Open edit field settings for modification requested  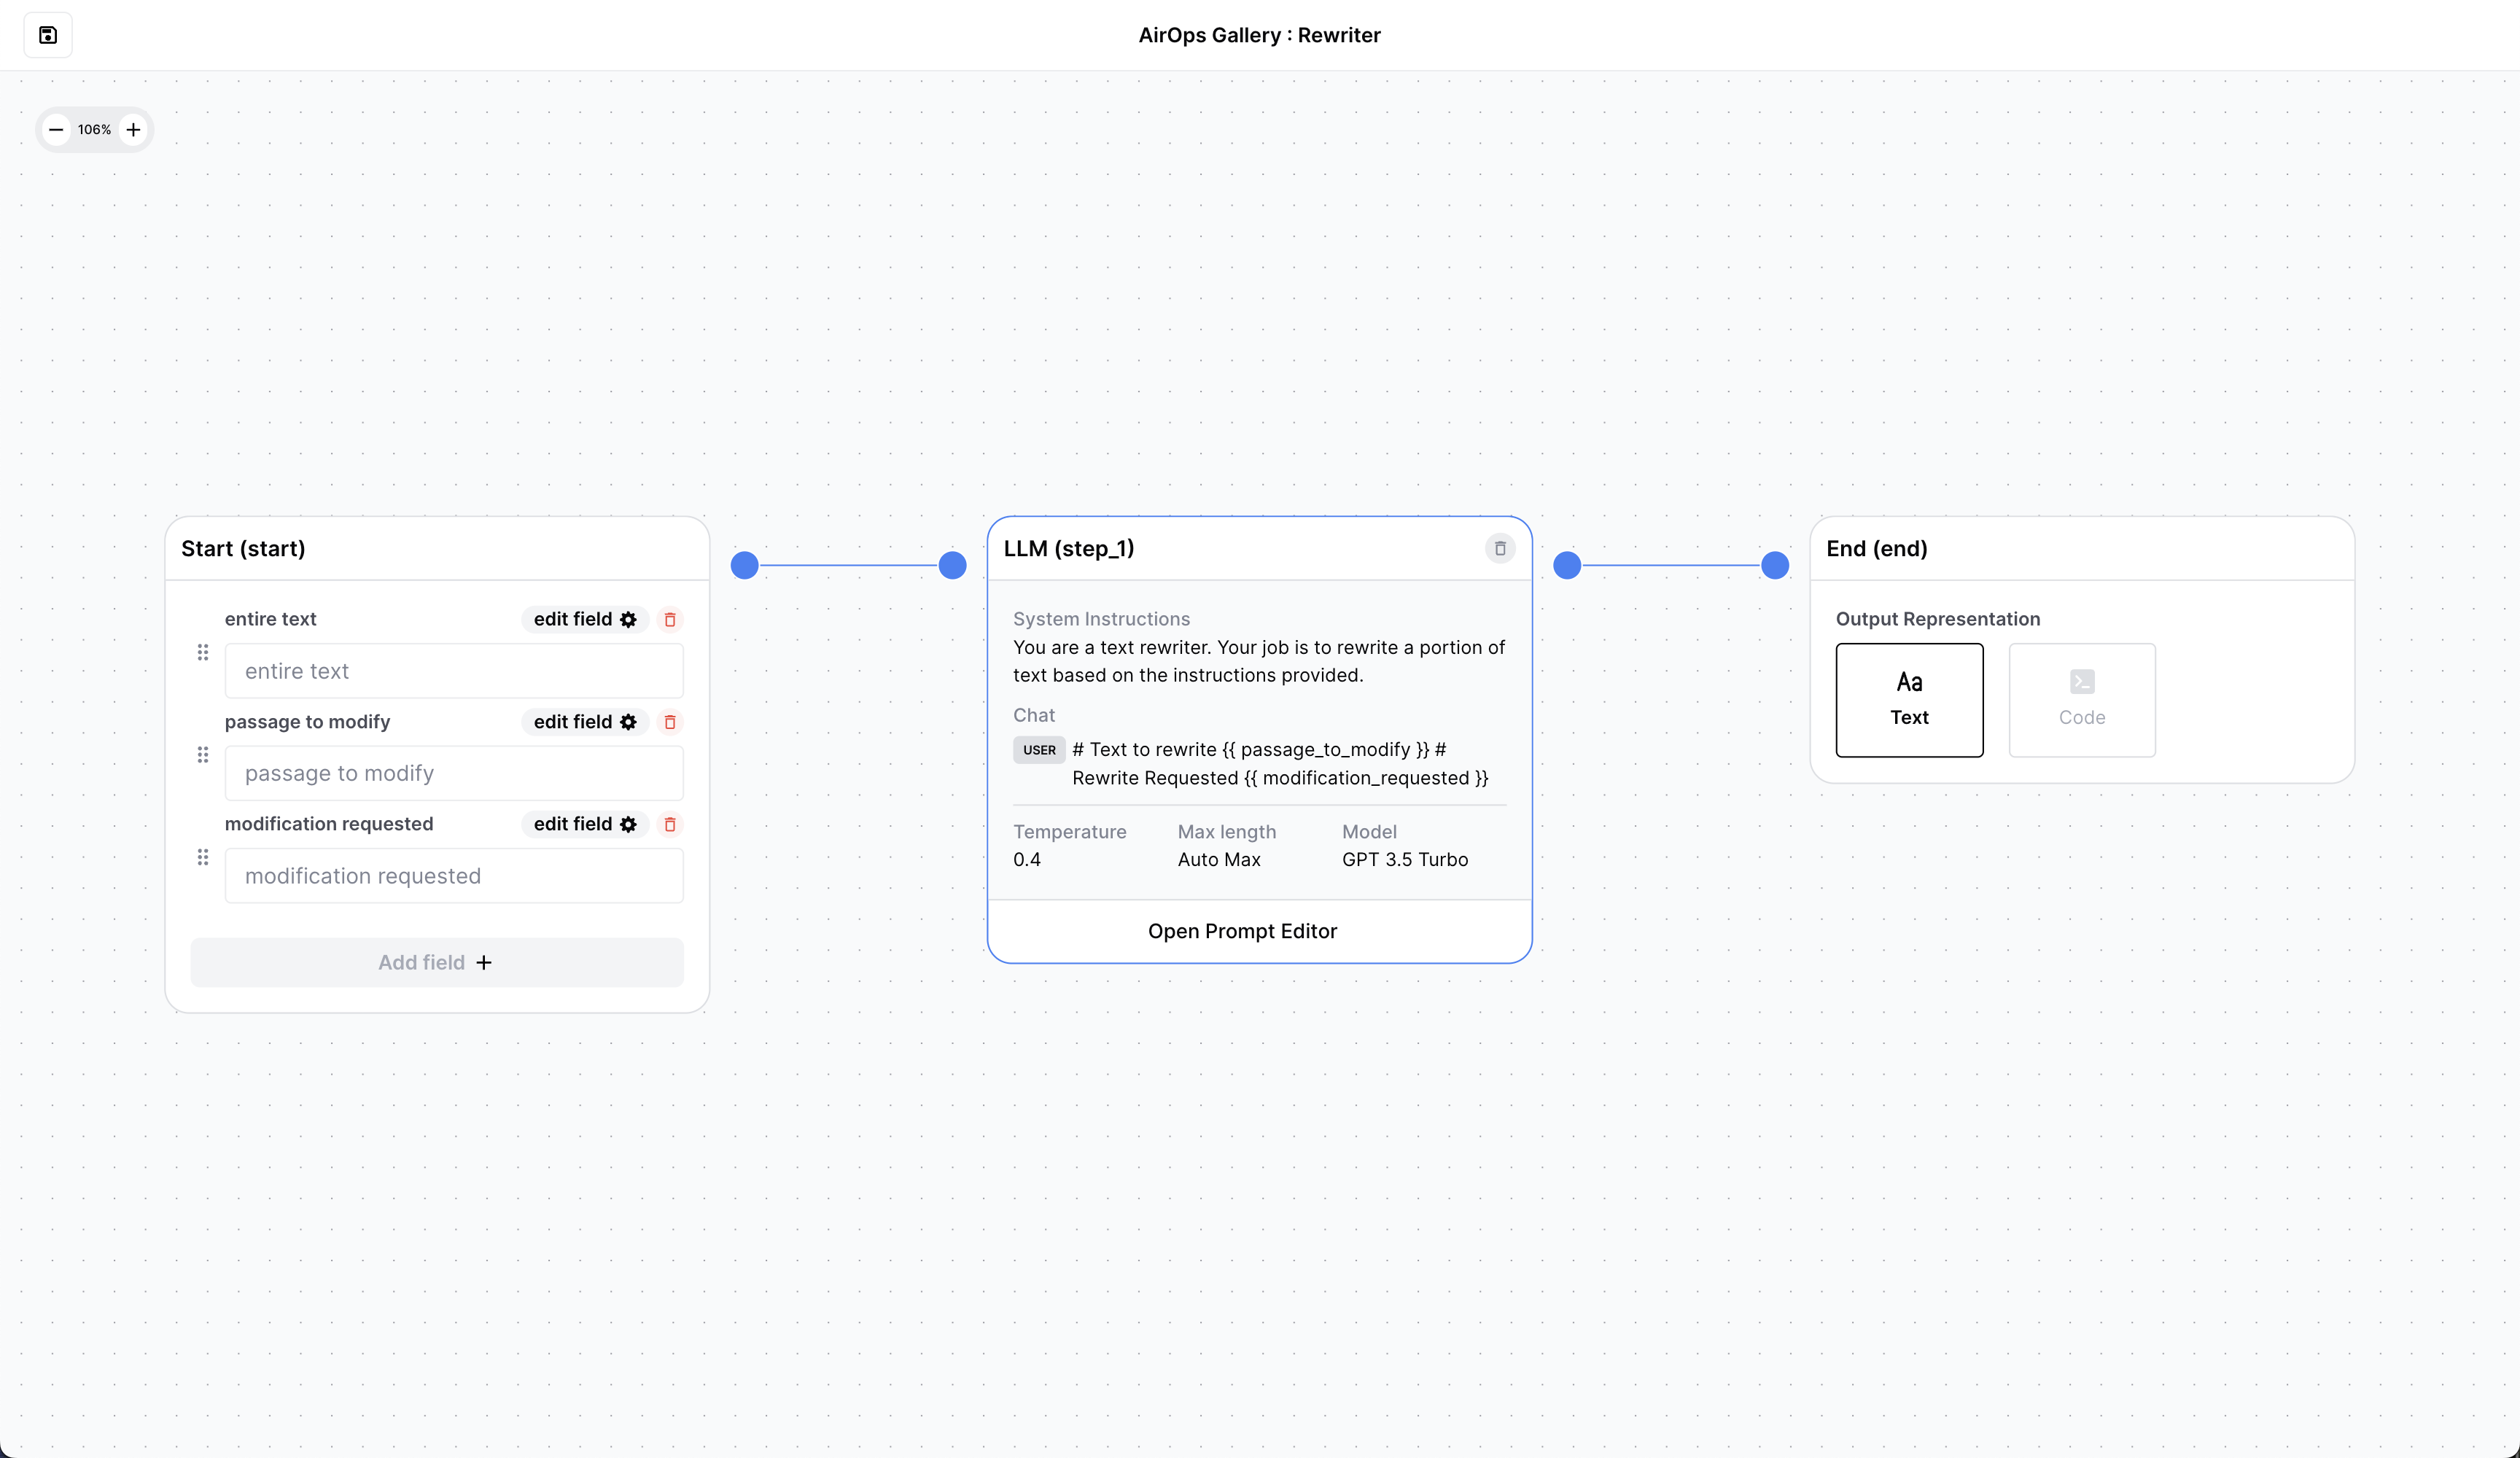(x=585, y=824)
